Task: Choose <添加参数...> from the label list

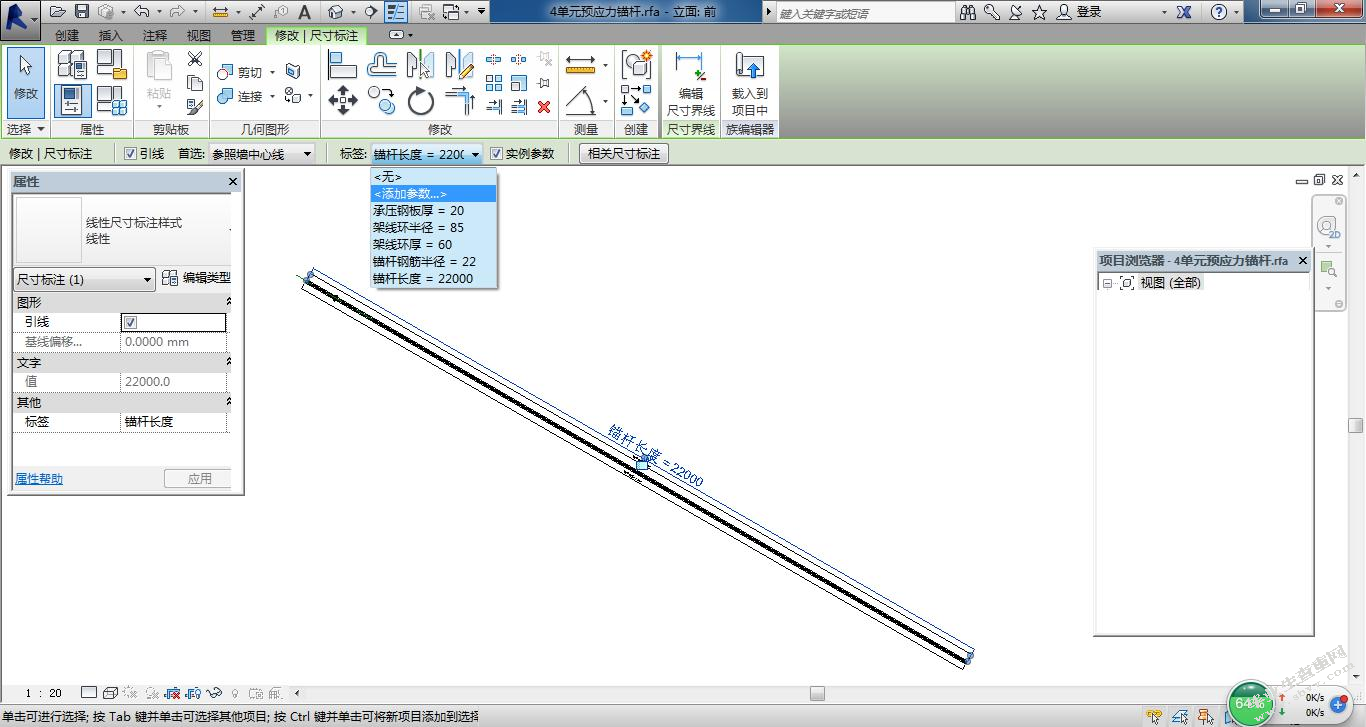Action: [433, 194]
